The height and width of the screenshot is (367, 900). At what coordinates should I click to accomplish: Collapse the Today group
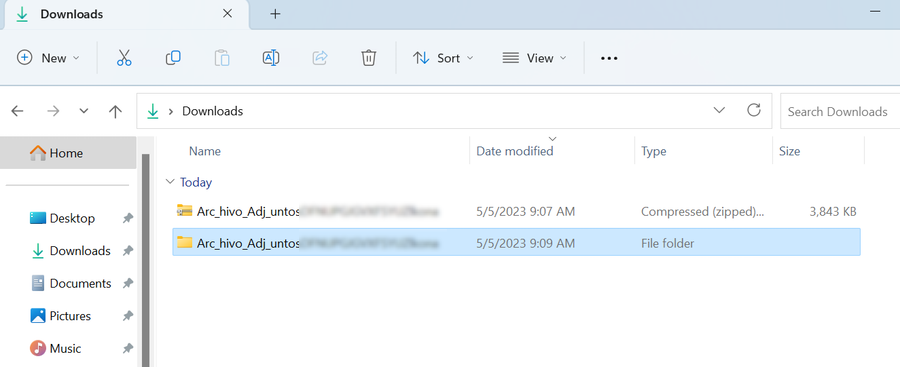(x=170, y=182)
